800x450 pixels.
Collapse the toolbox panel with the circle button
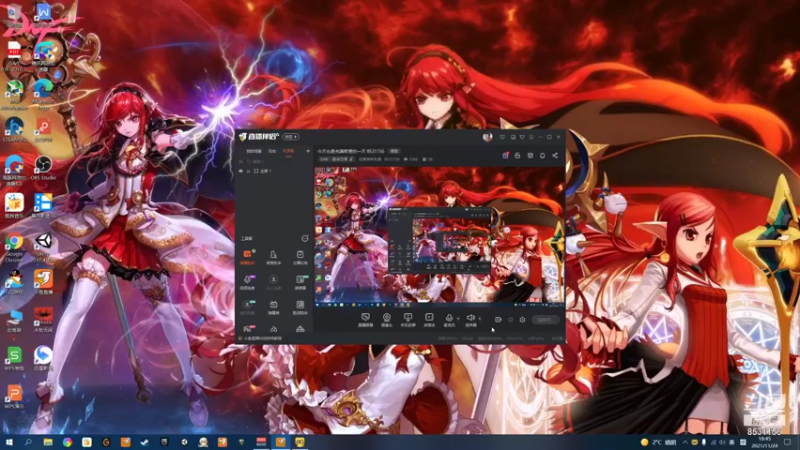tap(305, 238)
